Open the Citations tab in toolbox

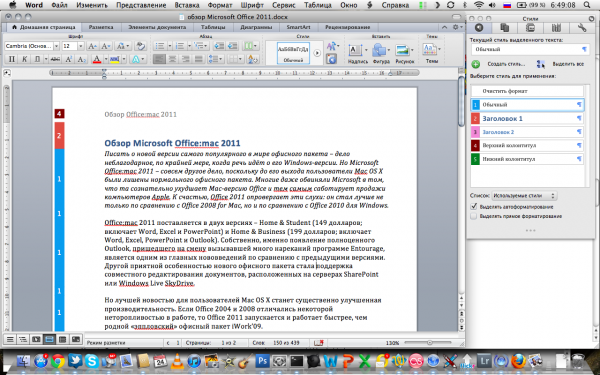[x=505, y=28]
